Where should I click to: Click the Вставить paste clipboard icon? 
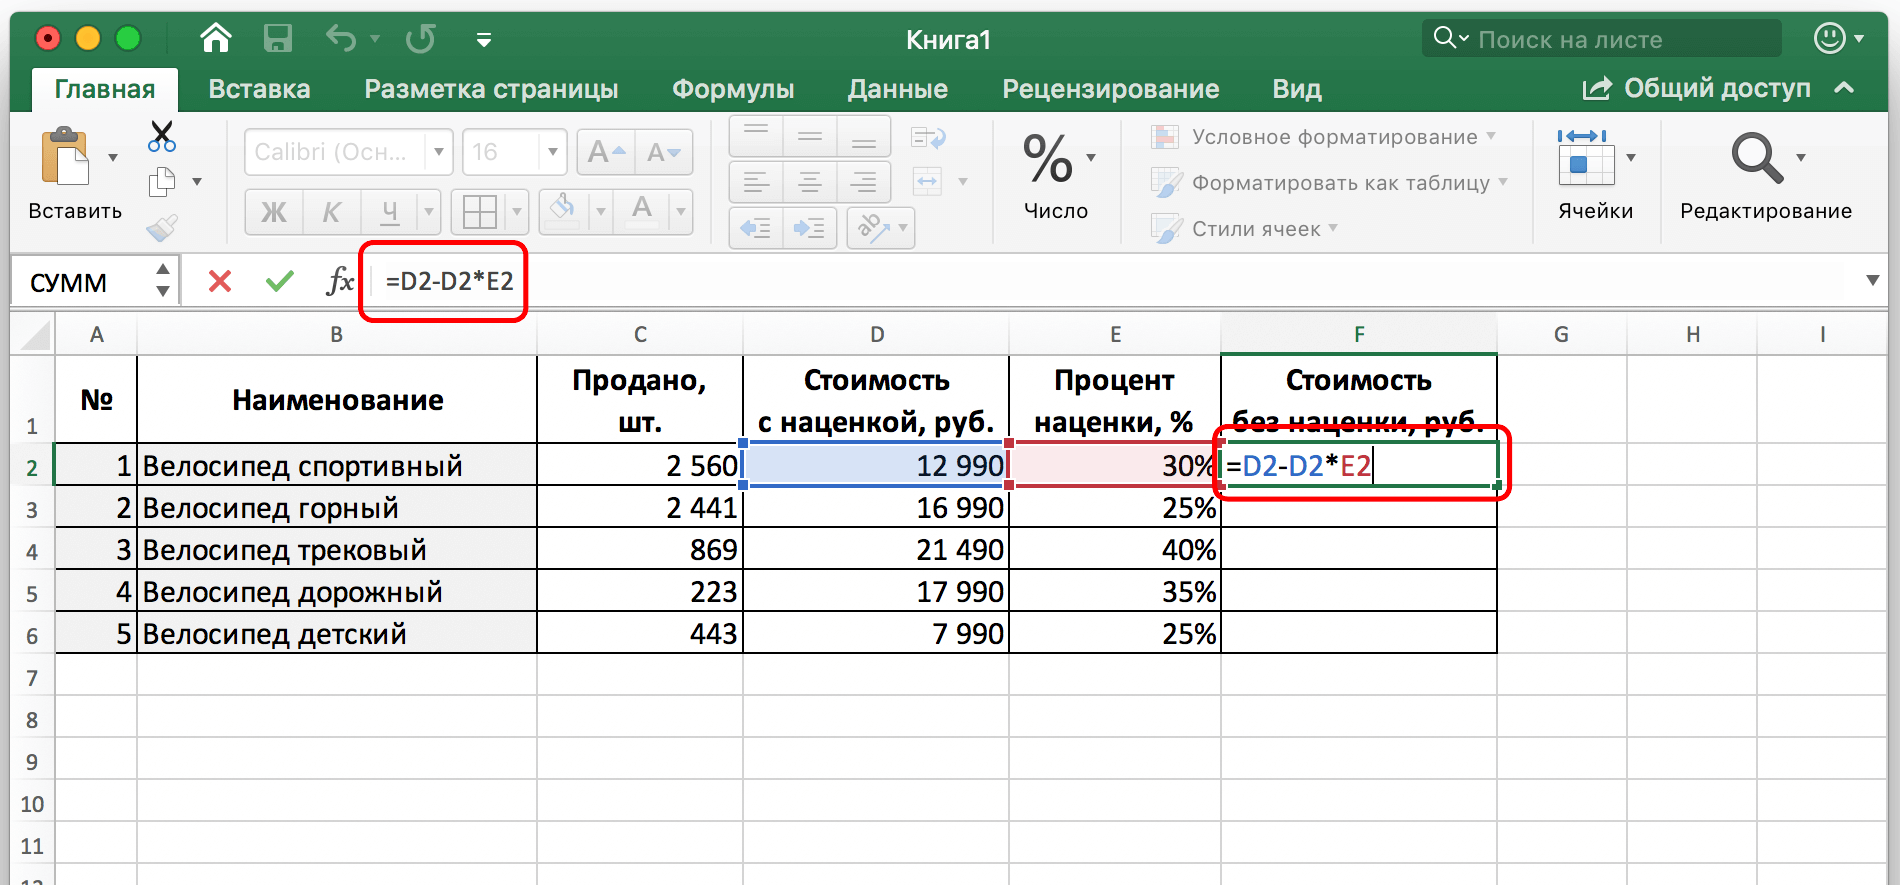[x=66, y=156]
